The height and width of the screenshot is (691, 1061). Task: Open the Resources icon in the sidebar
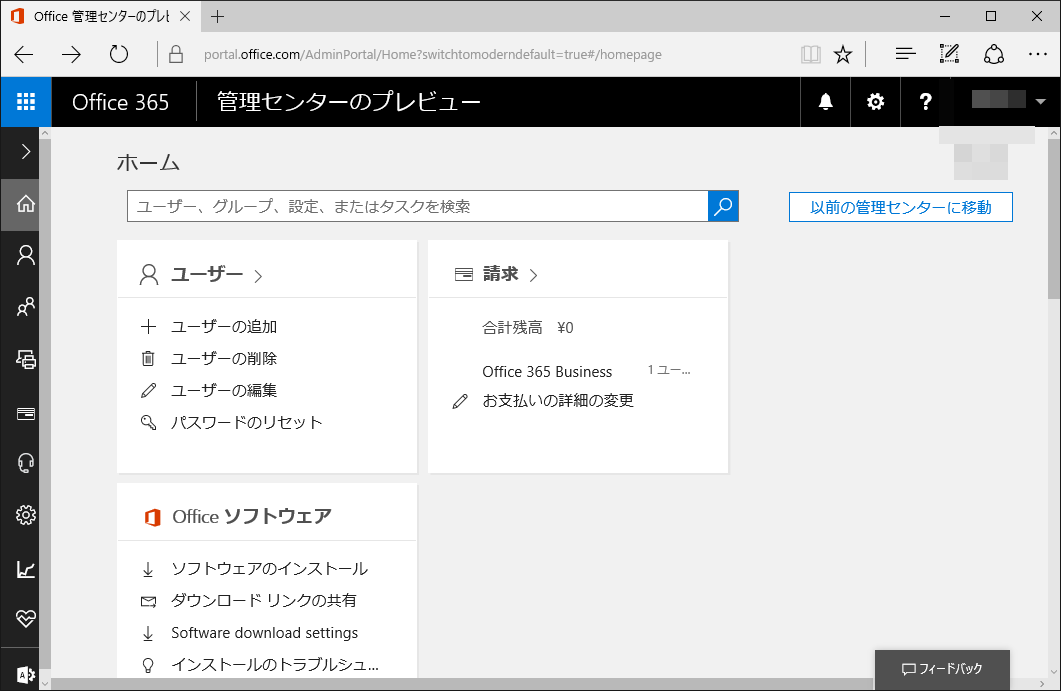point(26,359)
